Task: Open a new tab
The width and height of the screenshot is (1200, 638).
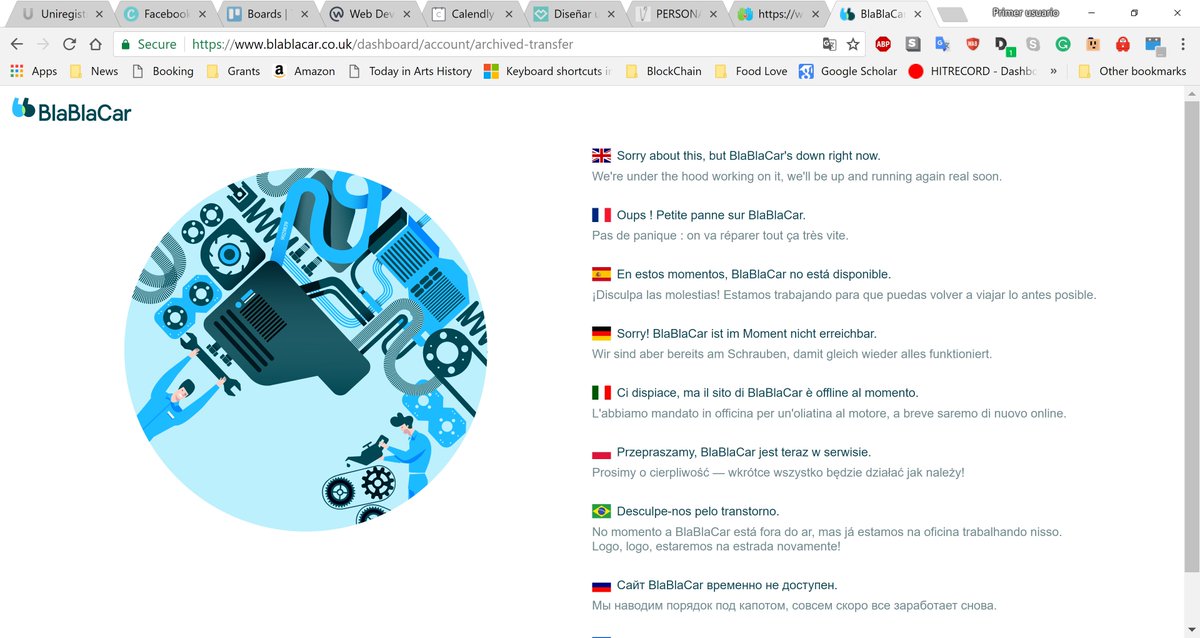Action: point(952,15)
